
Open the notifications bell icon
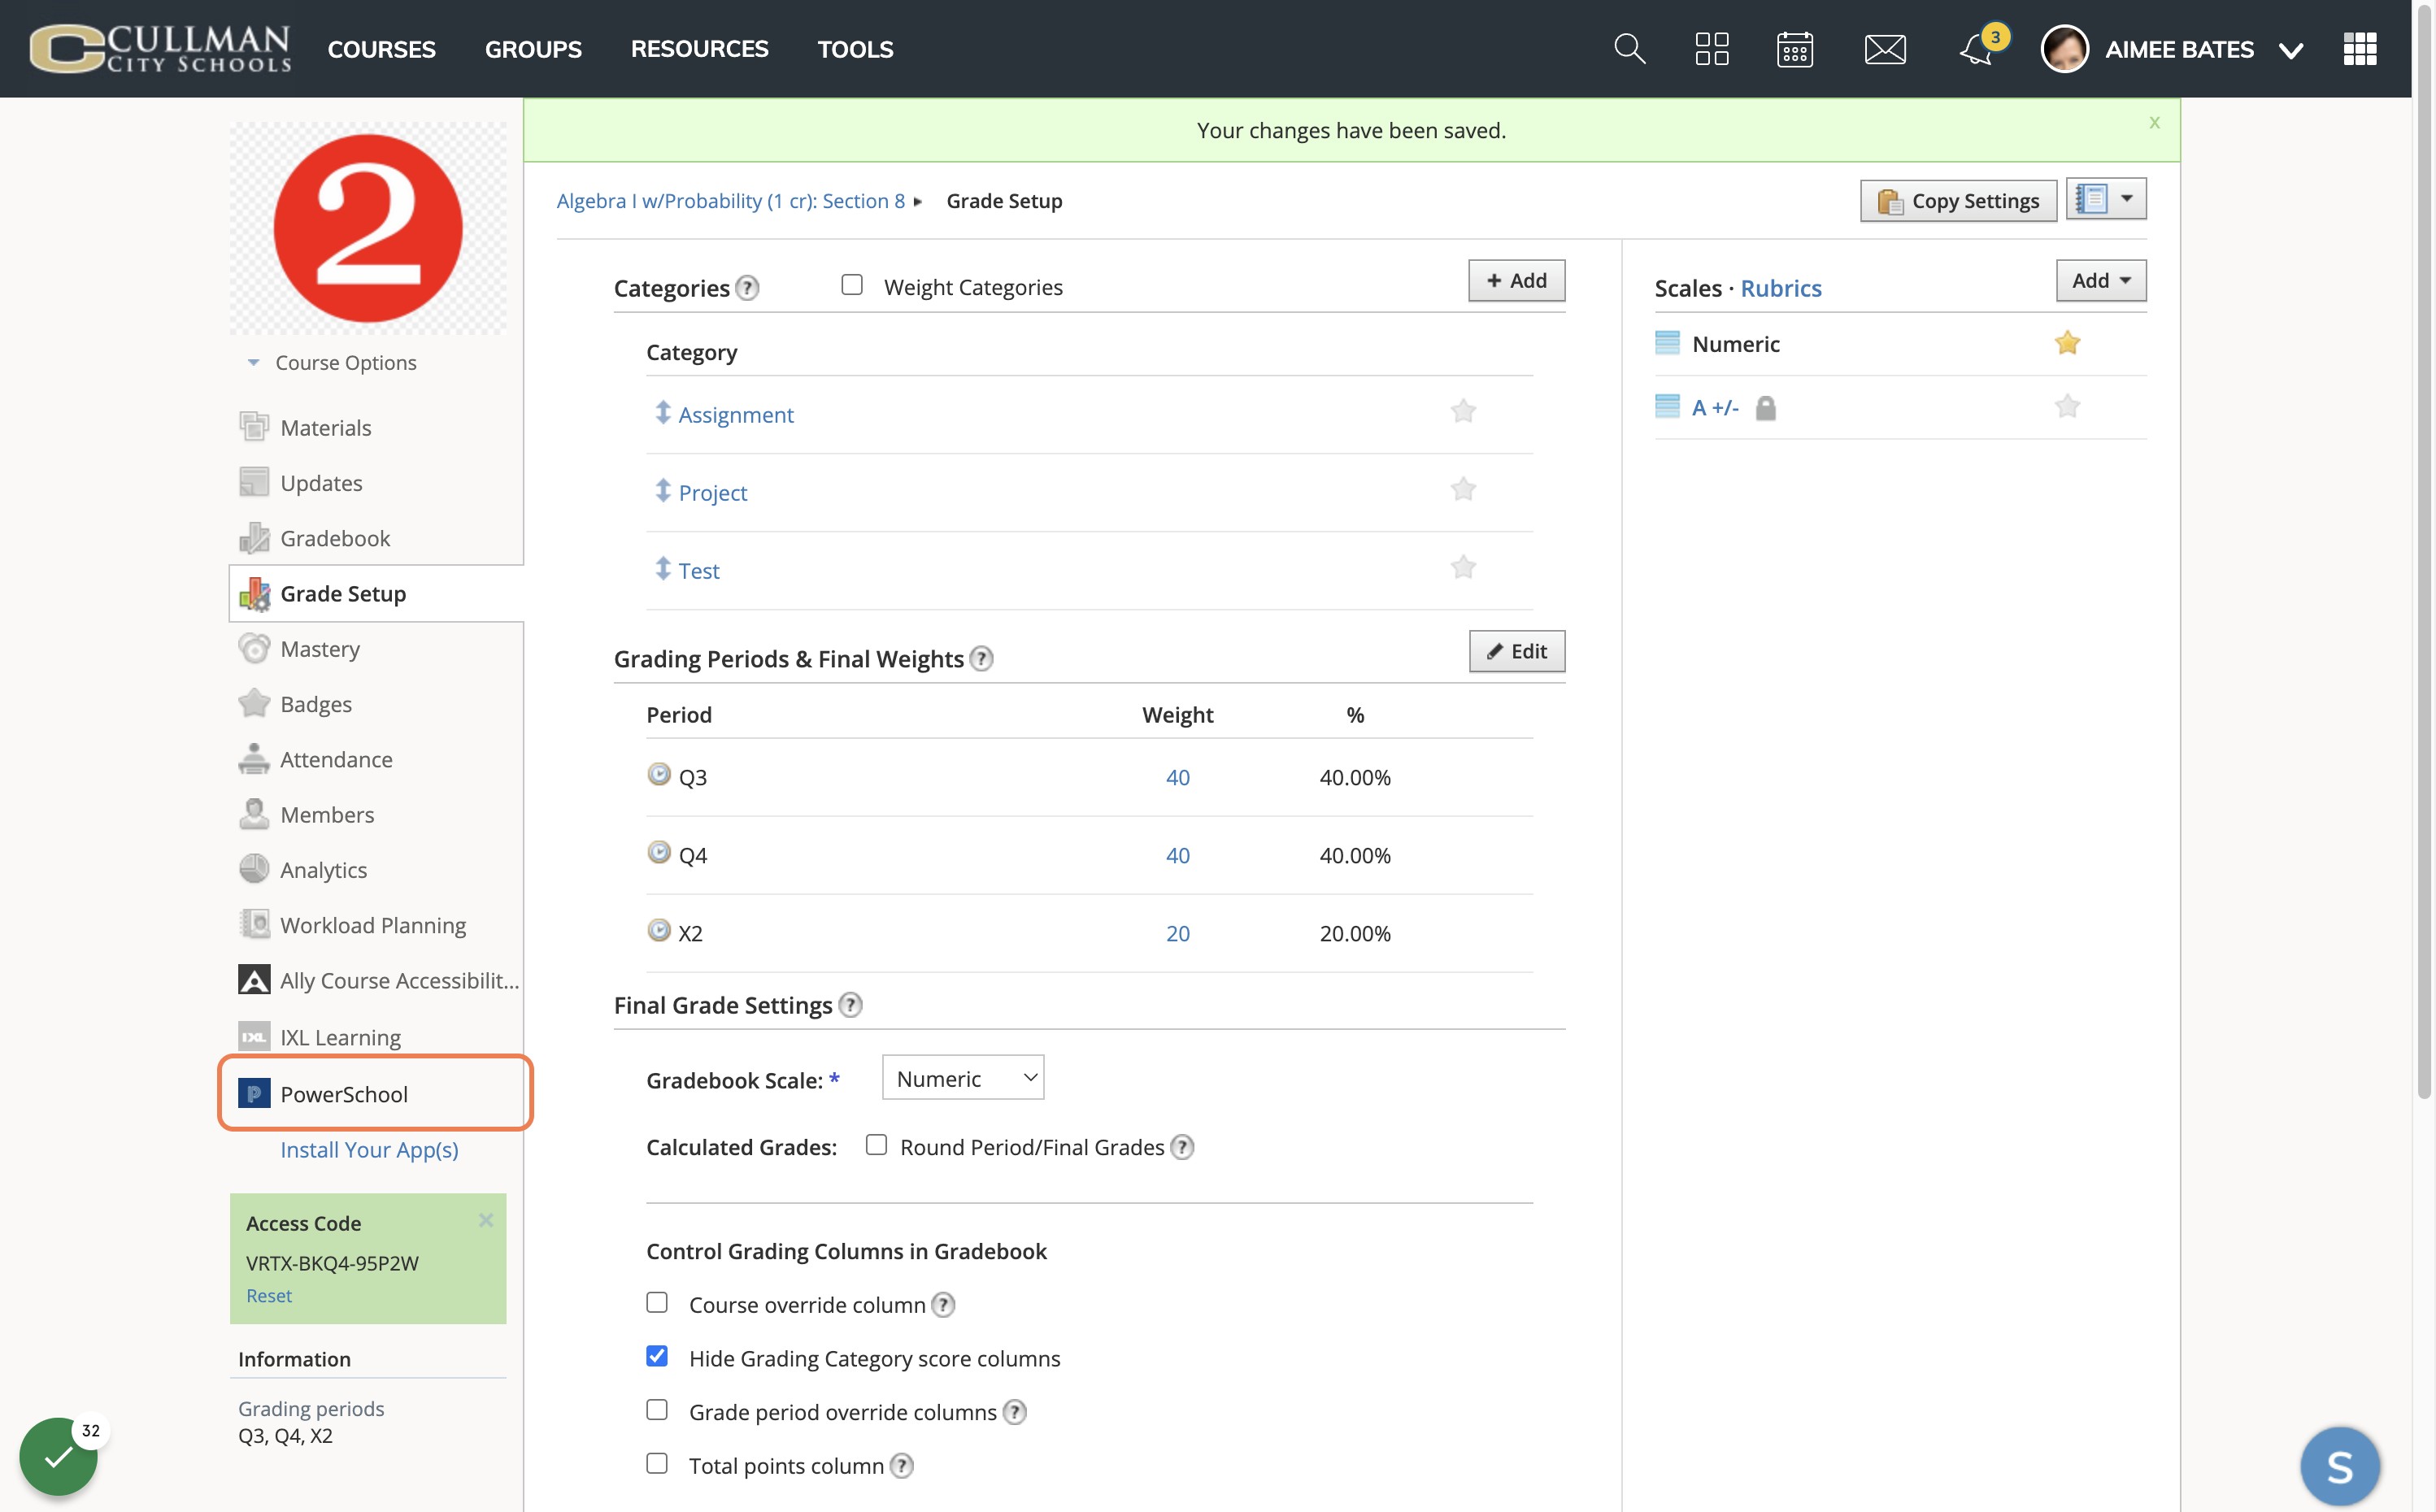[1976, 49]
